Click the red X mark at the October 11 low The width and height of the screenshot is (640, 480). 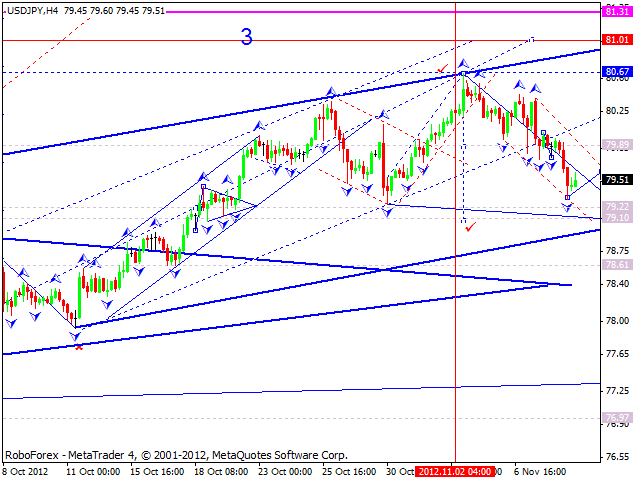[78, 345]
